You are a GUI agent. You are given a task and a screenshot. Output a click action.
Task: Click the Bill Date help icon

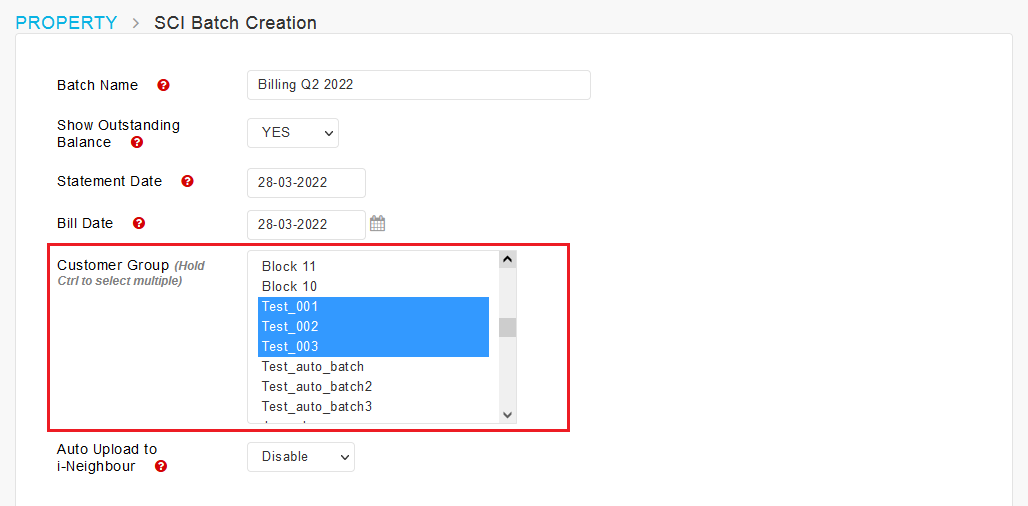138,224
